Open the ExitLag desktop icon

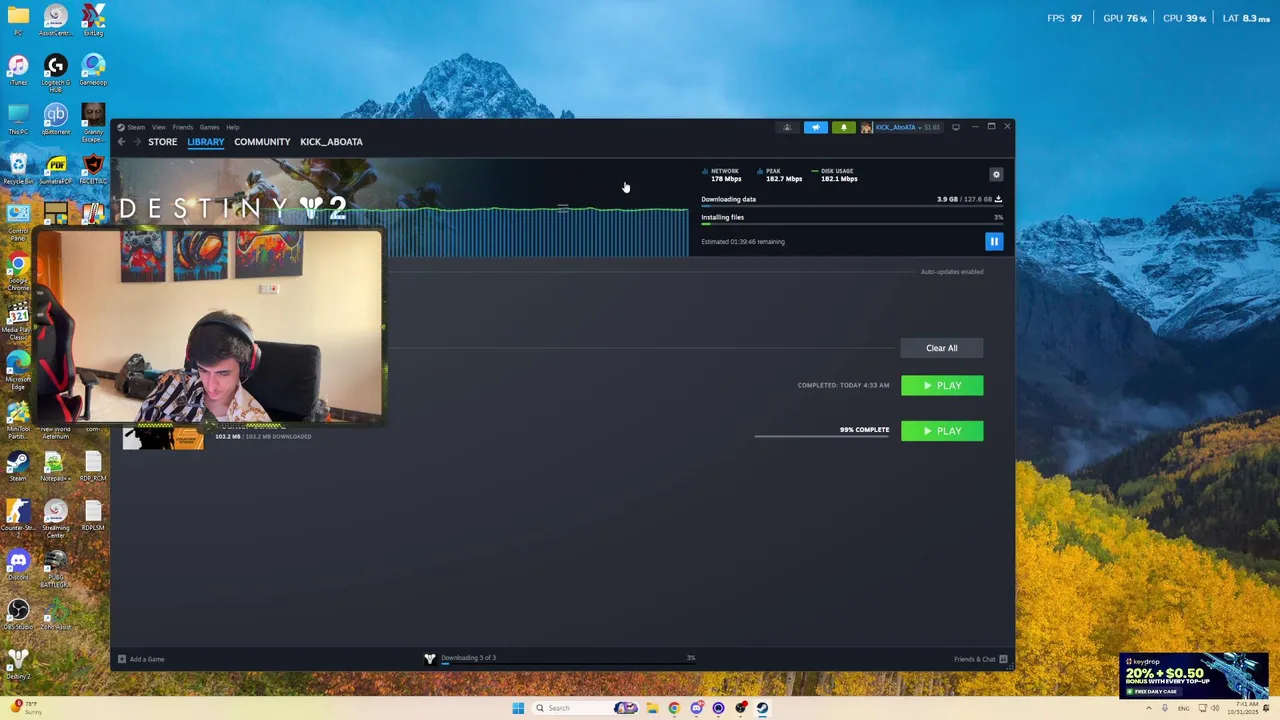tap(93, 21)
